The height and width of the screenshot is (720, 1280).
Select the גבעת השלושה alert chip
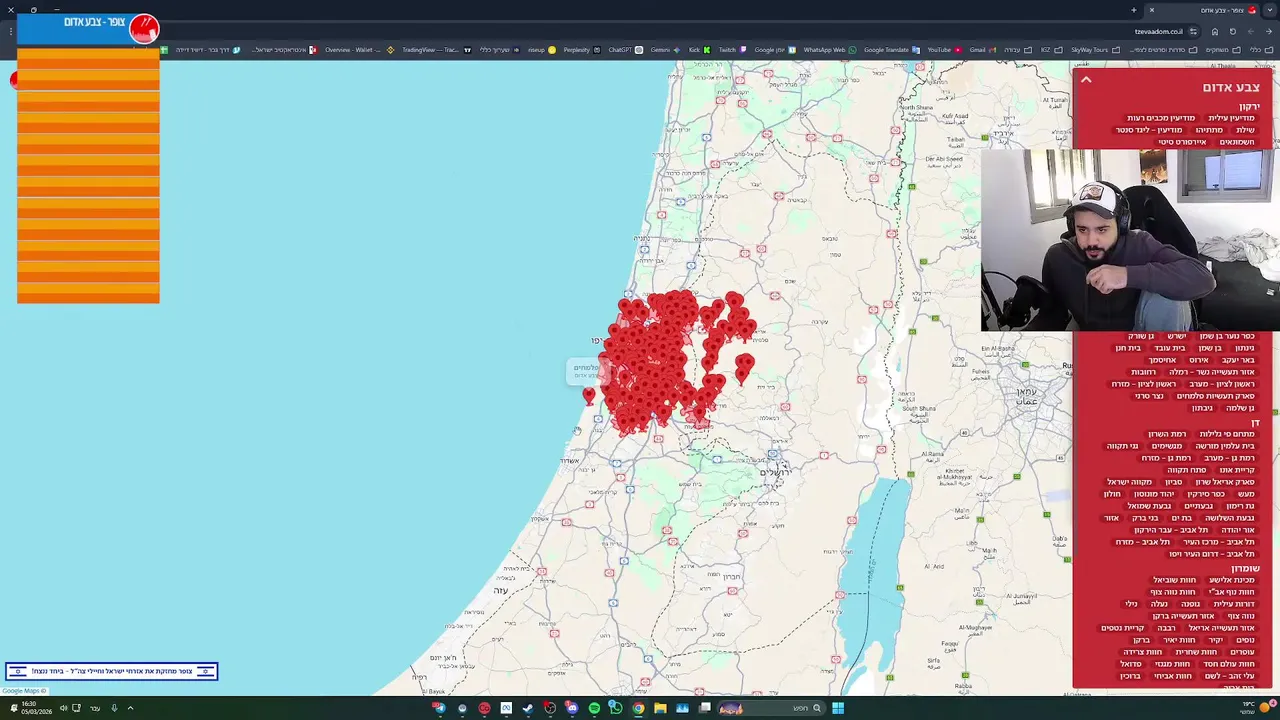click(1229, 518)
